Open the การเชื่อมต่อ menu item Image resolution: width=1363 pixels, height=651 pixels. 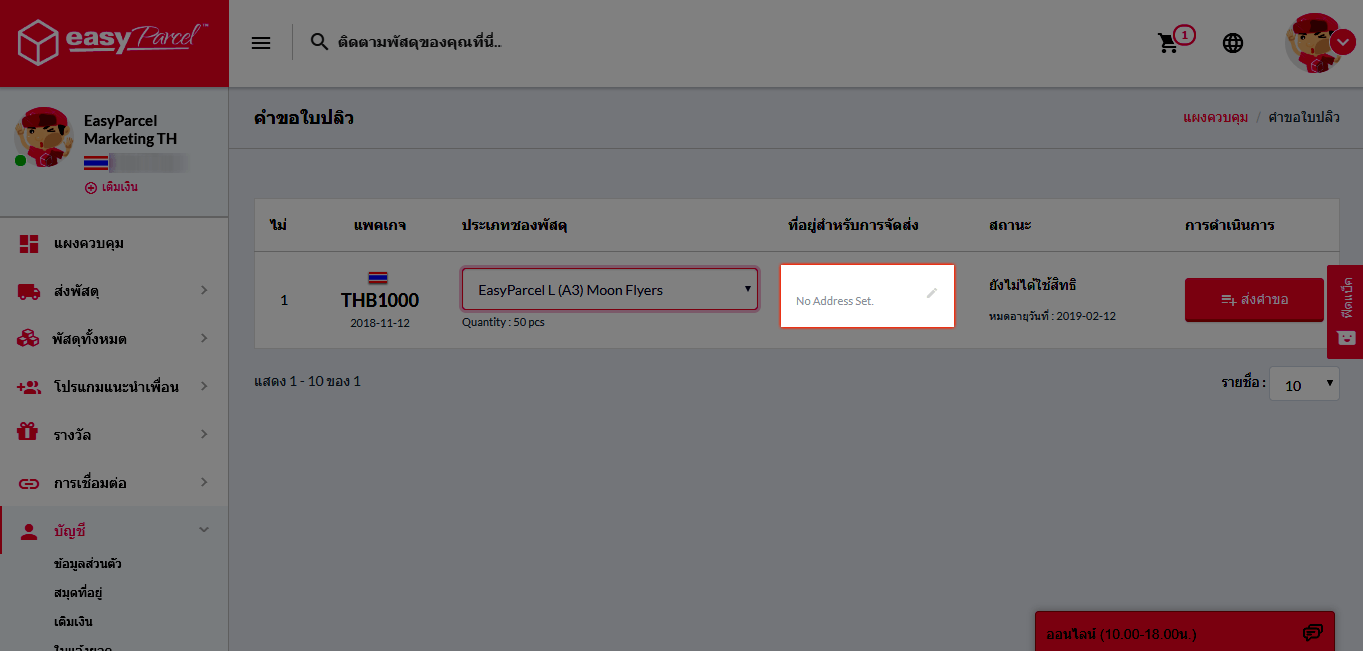90,483
